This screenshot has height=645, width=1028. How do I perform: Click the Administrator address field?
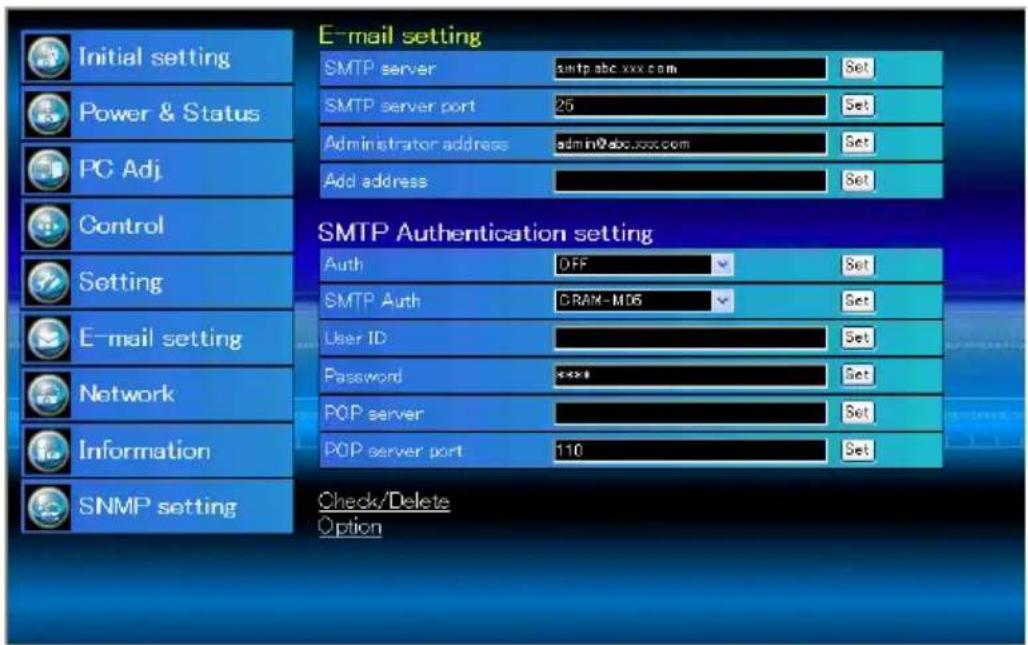point(690,144)
